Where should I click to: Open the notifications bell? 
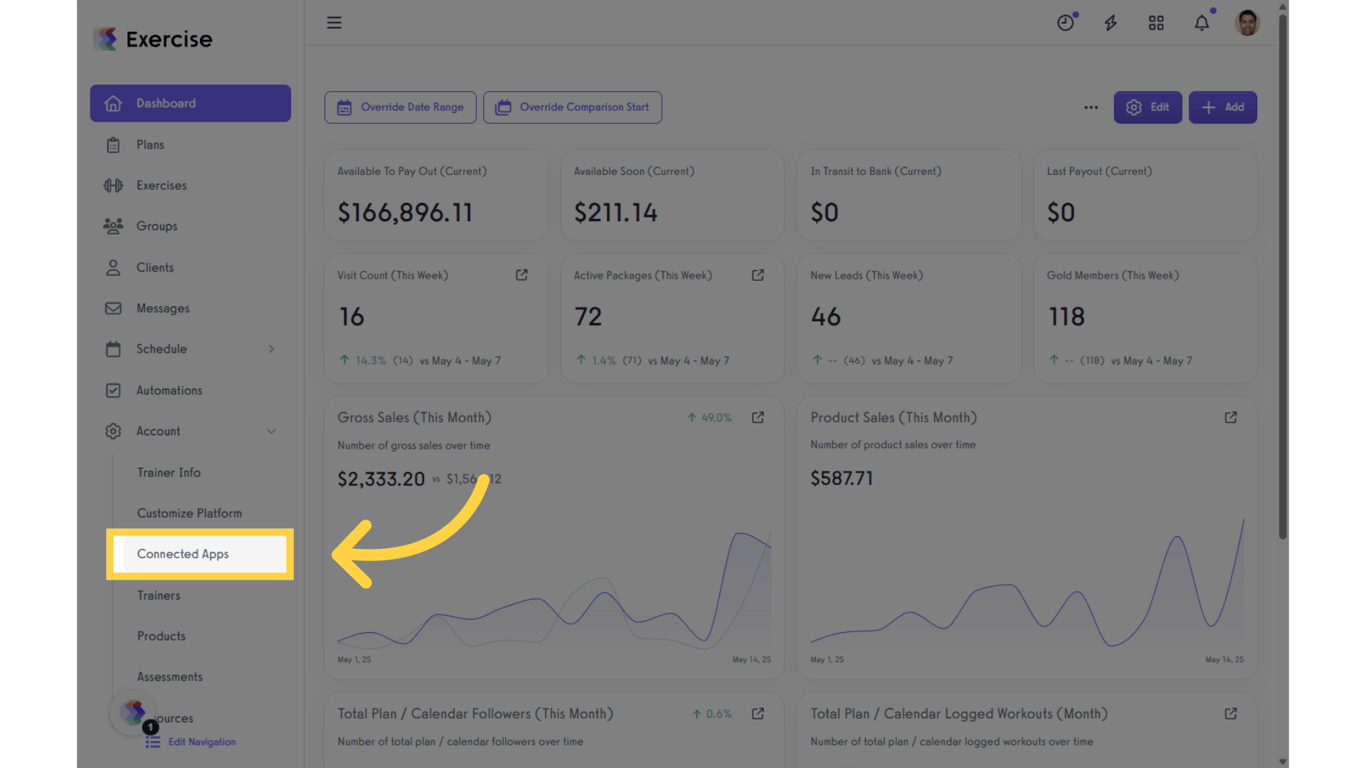(x=1201, y=23)
